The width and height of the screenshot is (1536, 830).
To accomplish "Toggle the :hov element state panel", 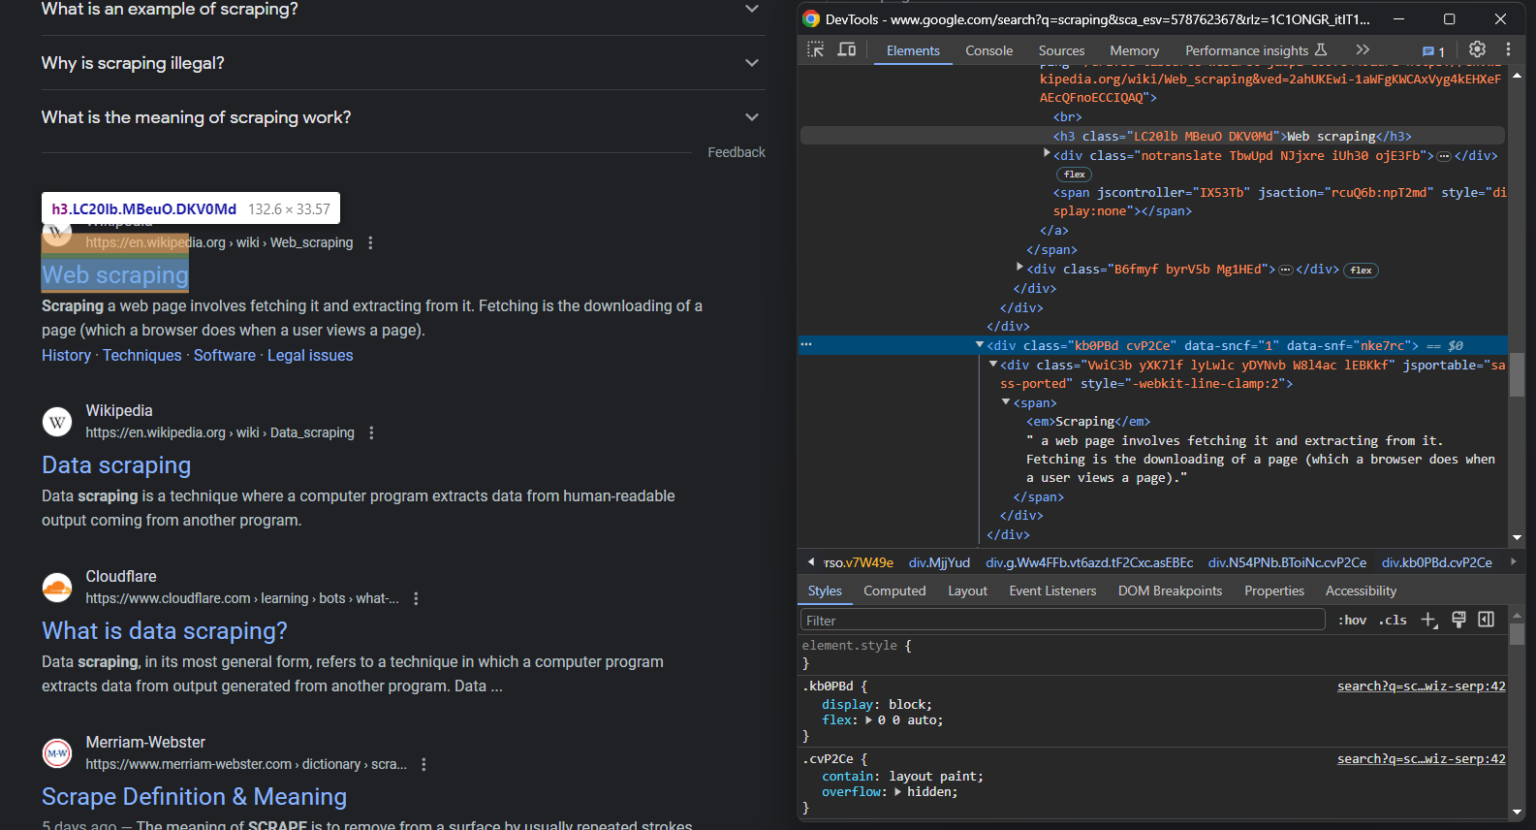I will tap(1352, 620).
